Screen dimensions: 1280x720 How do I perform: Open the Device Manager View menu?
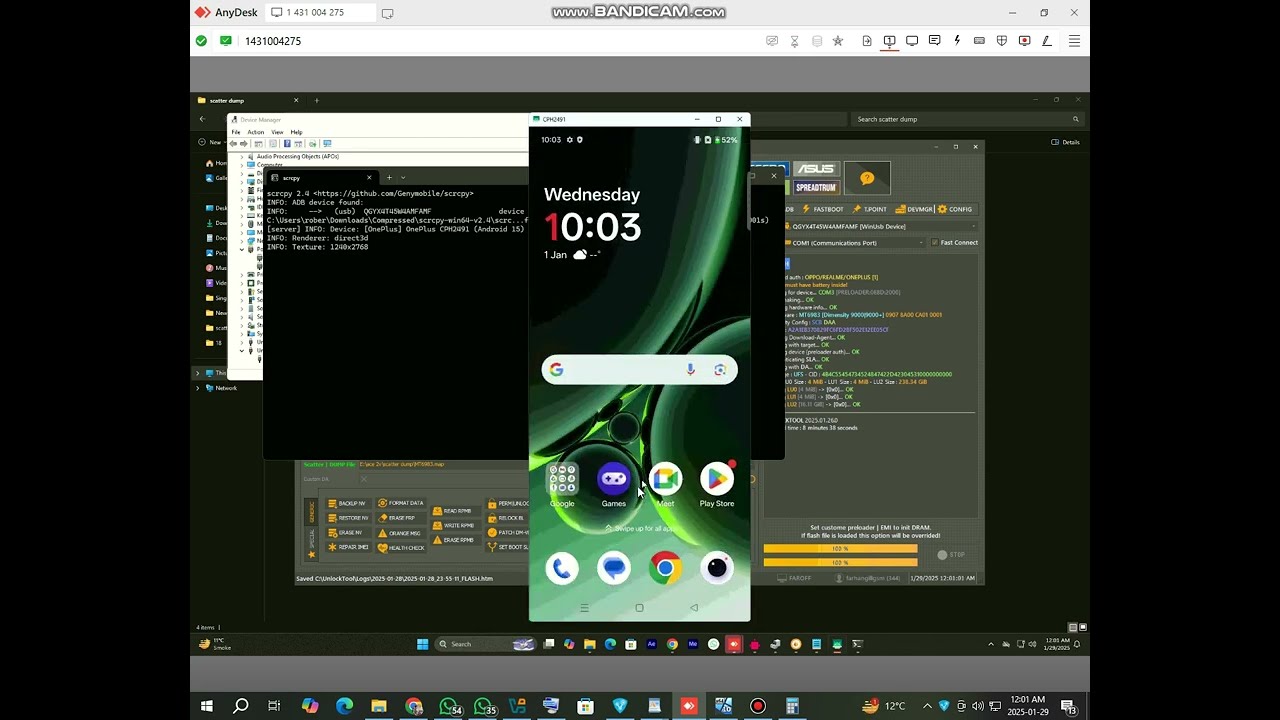point(277,132)
